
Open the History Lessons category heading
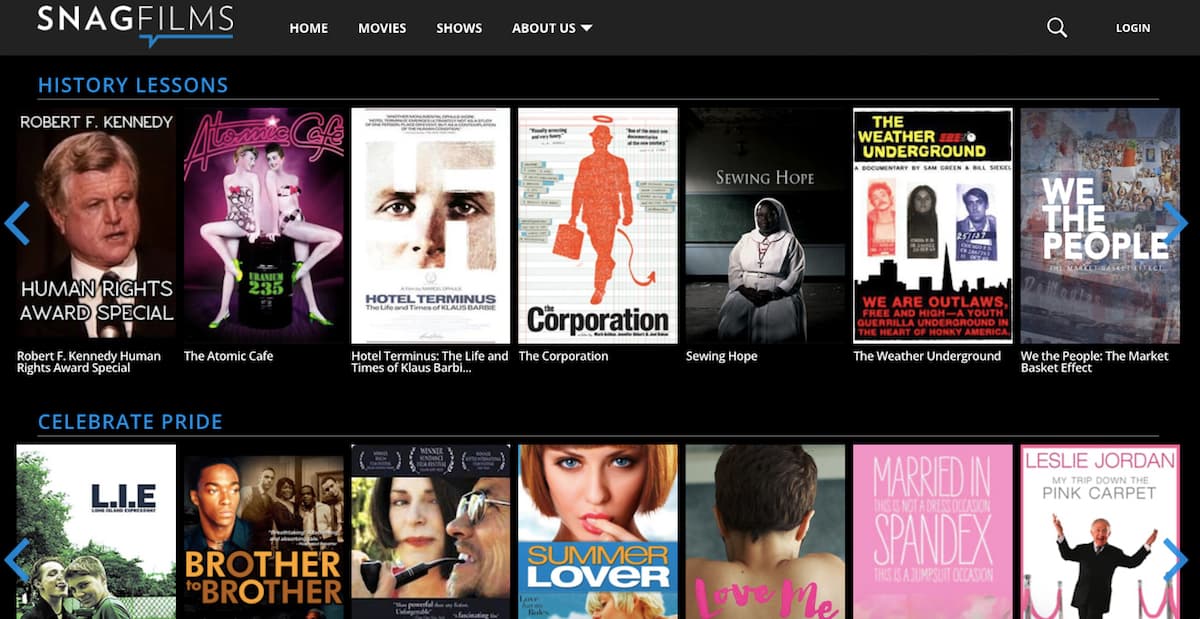click(133, 85)
